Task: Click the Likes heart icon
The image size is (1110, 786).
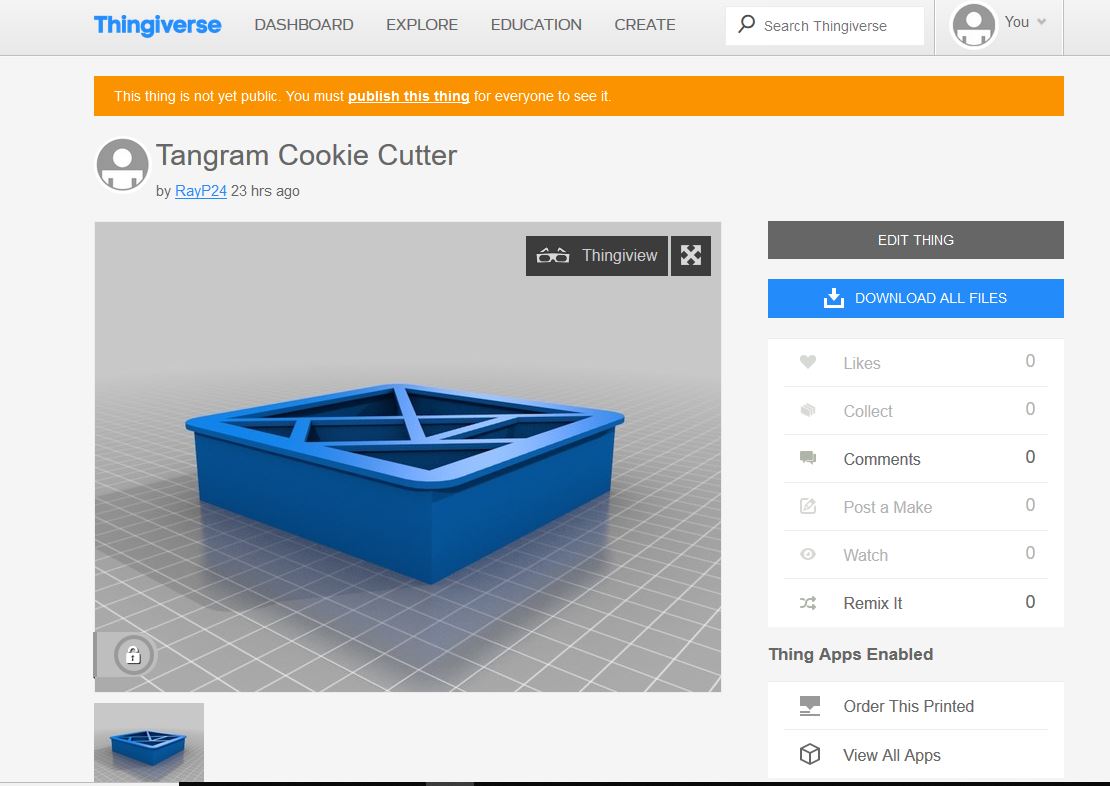Action: point(808,362)
